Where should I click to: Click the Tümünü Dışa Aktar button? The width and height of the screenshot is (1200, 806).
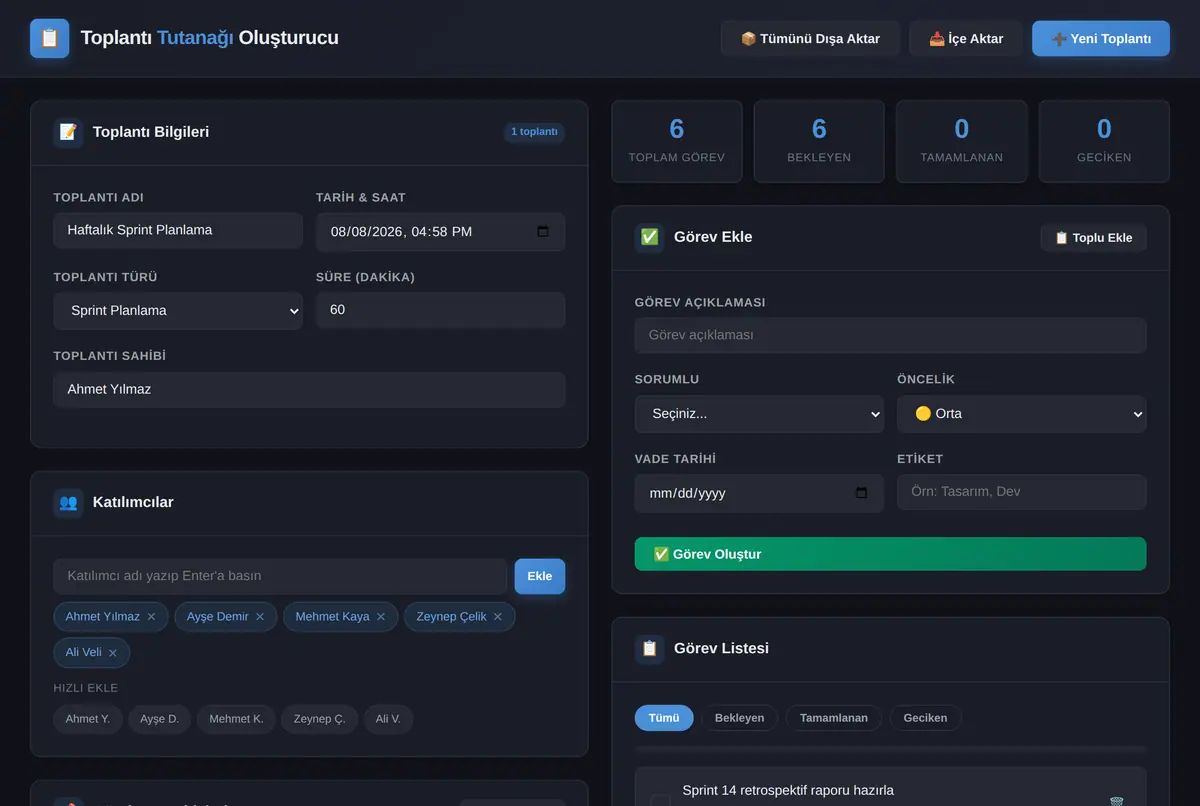pos(810,39)
